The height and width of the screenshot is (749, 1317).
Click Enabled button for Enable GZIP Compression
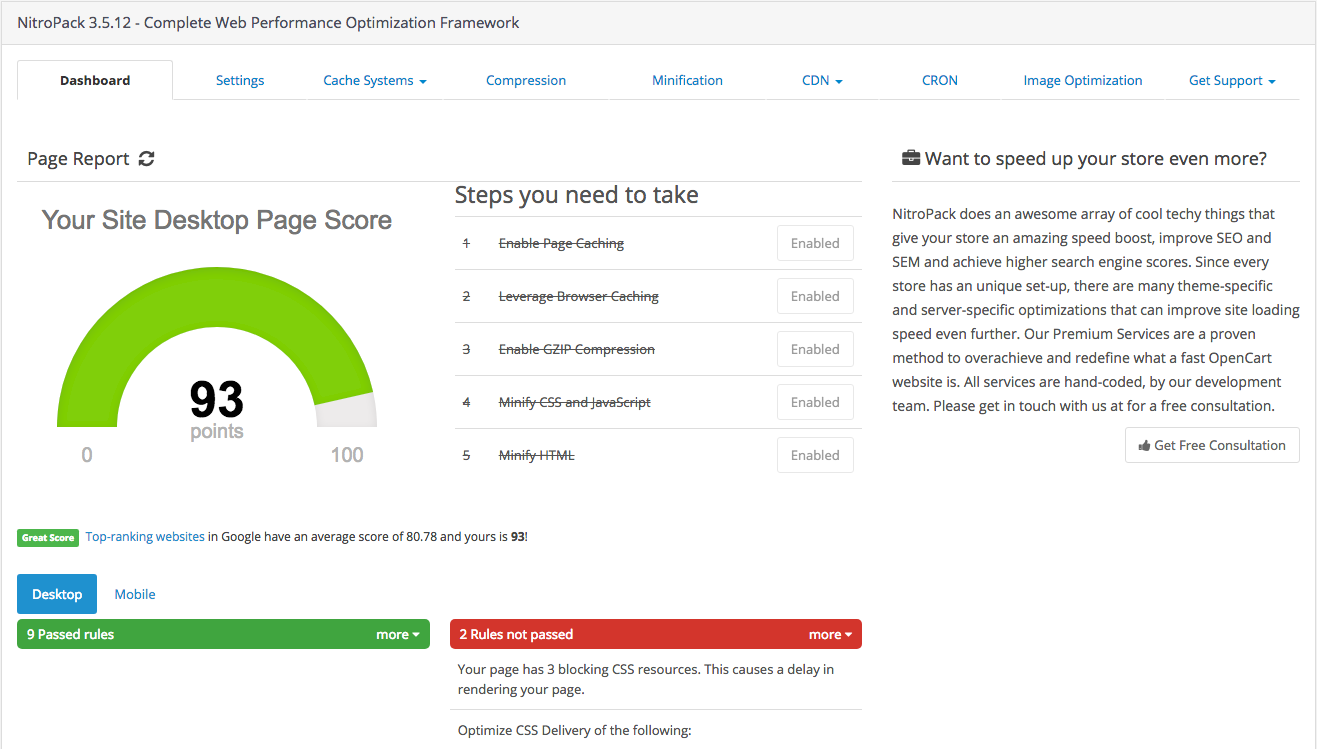click(815, 349)
